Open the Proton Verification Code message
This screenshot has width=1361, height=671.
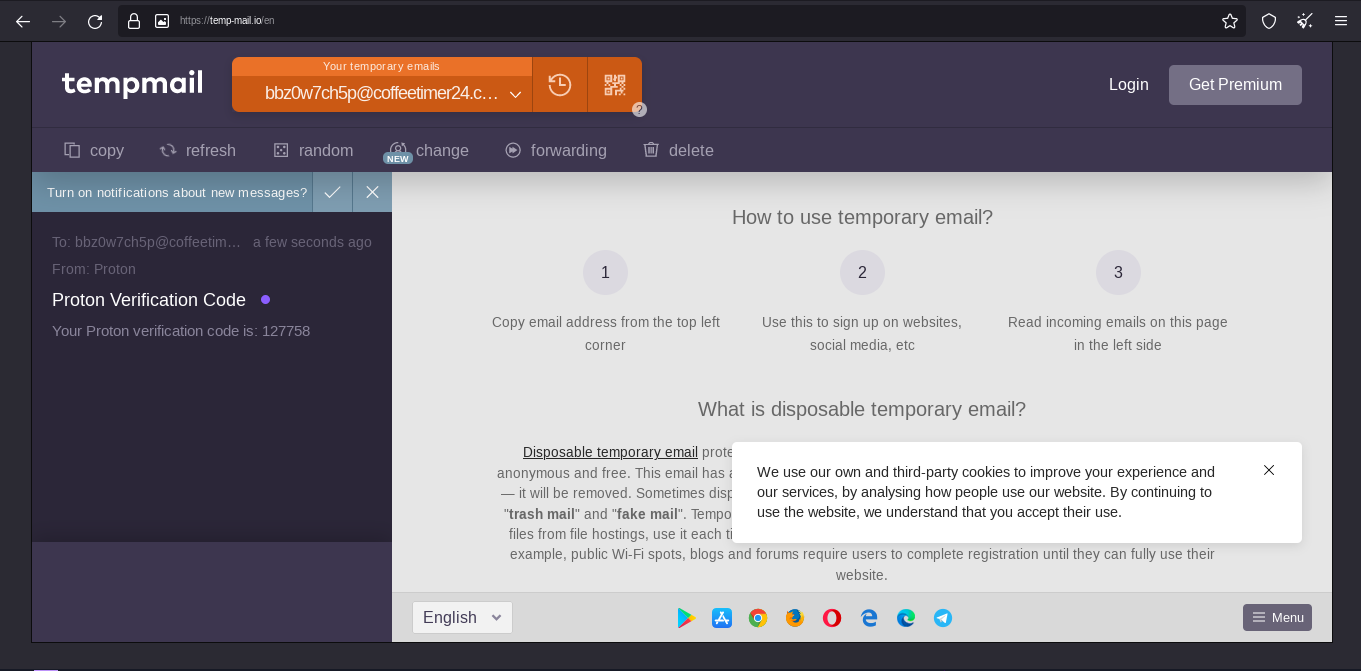tap(149, 300)
